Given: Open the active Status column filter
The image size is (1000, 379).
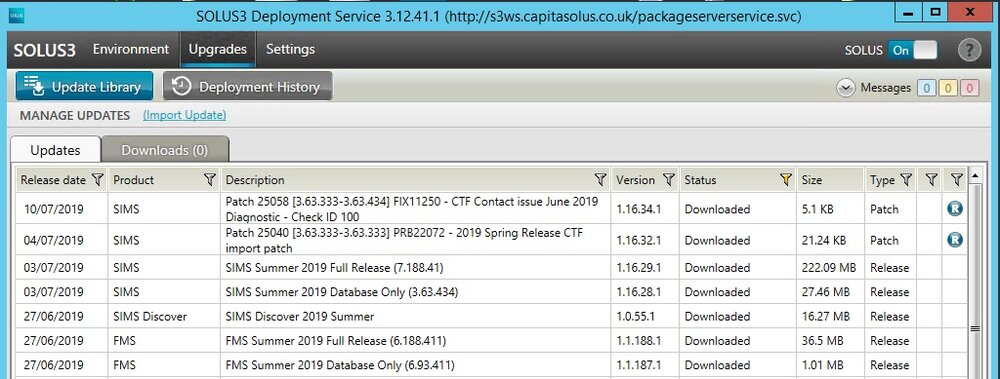Looking at the screenshot, I should click(786, 180).
